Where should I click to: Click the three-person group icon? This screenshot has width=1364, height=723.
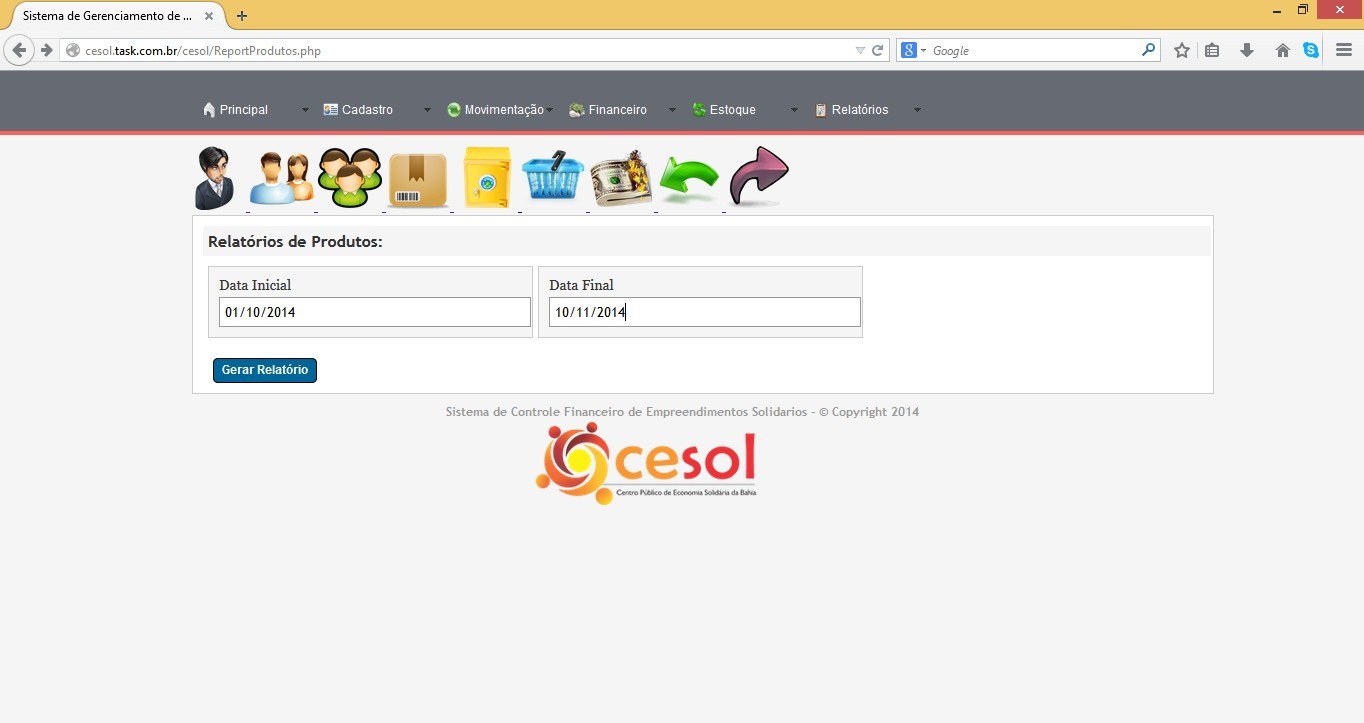pos(350,178)
